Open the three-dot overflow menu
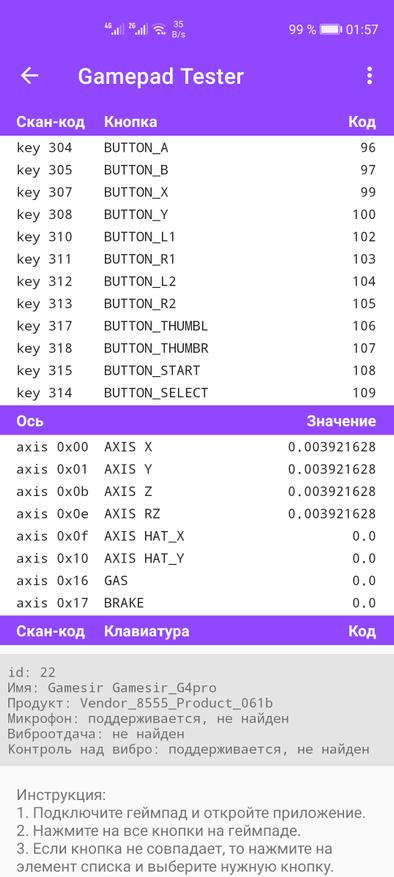394x877 pixels. click(x=369, y=76)
